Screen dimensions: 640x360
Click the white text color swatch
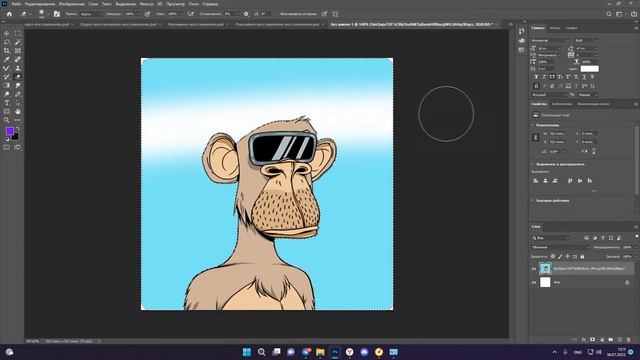tap(589, 69)
